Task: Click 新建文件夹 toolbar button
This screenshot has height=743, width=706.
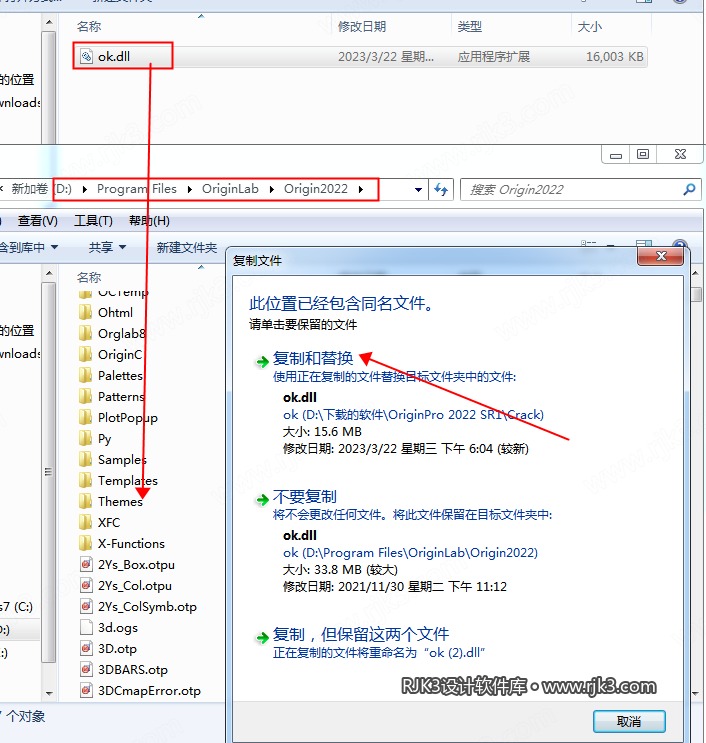Action: click(x=187, y=247)
